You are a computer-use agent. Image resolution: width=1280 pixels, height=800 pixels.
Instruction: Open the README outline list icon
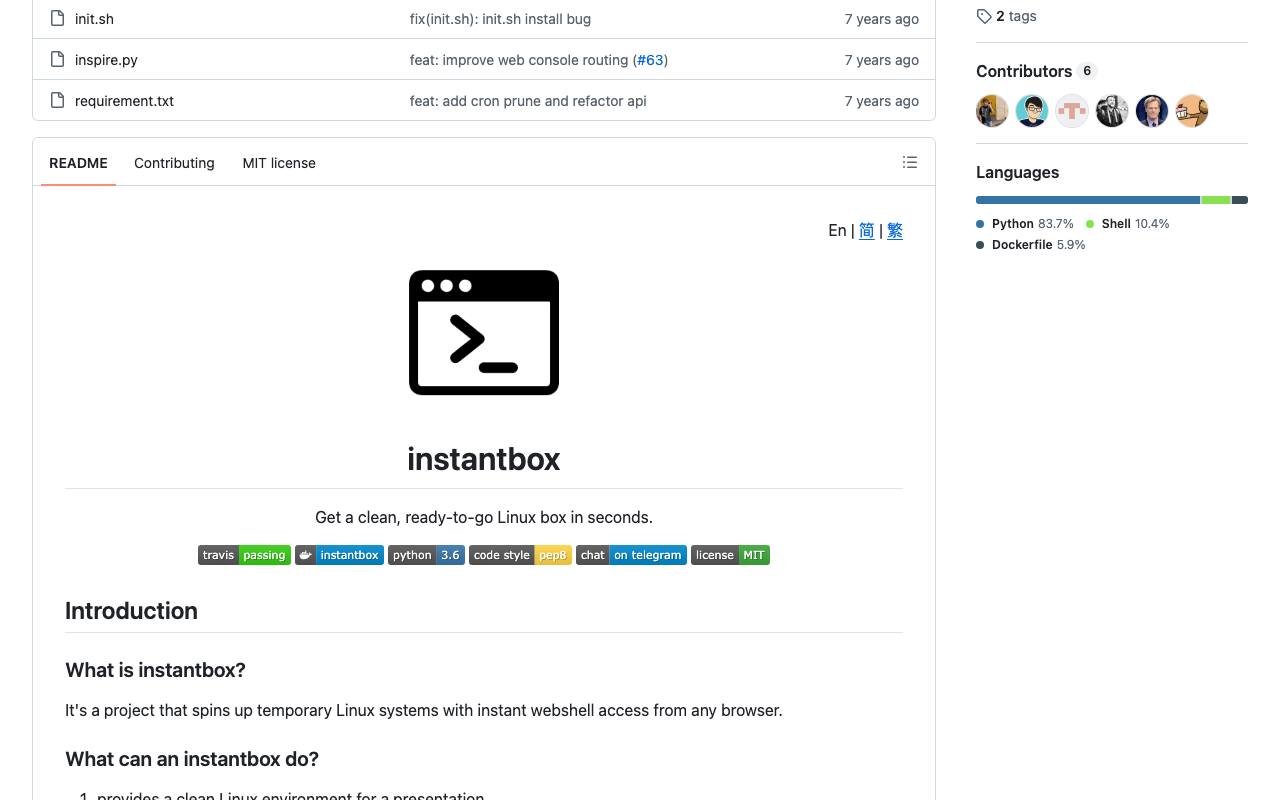[x=910, y=162]
